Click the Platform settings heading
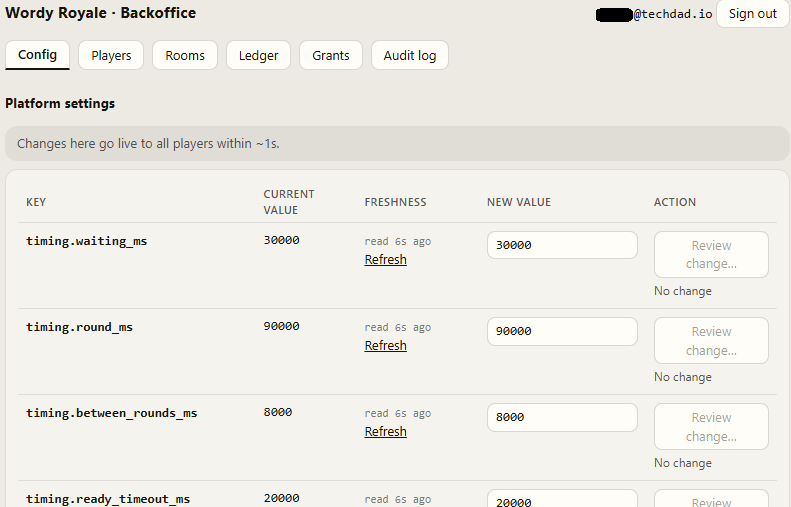The width and height of the screenshot is (791, 507). point(60,103)
